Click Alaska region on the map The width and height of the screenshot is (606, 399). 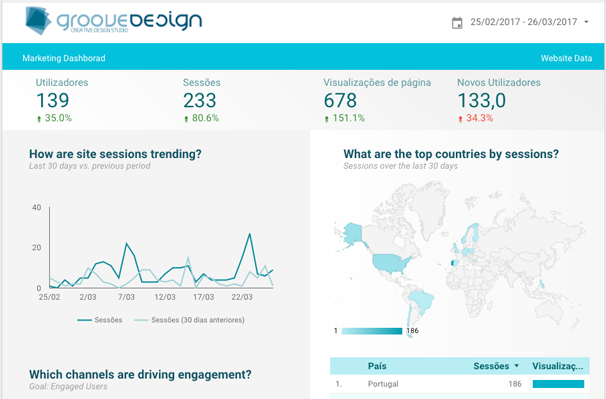point(352,233)
